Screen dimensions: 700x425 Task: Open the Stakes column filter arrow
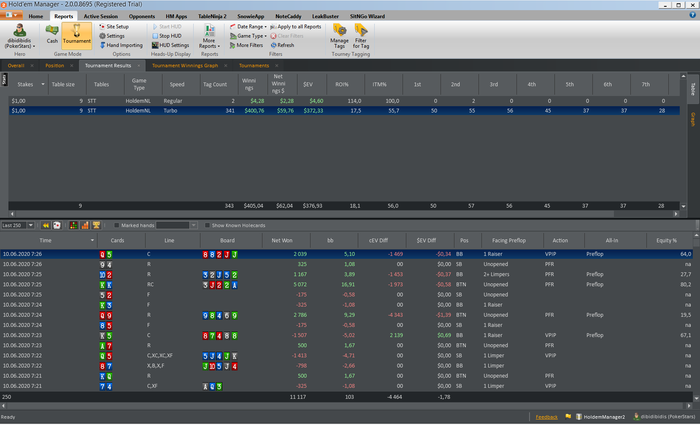coord(43,84)
